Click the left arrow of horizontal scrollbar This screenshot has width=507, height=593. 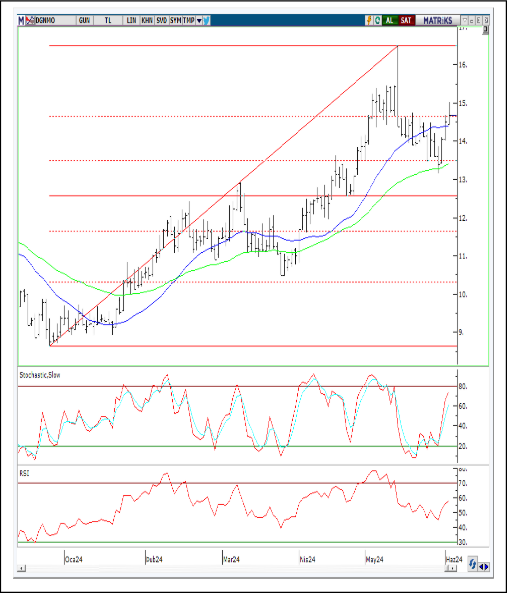22,568
